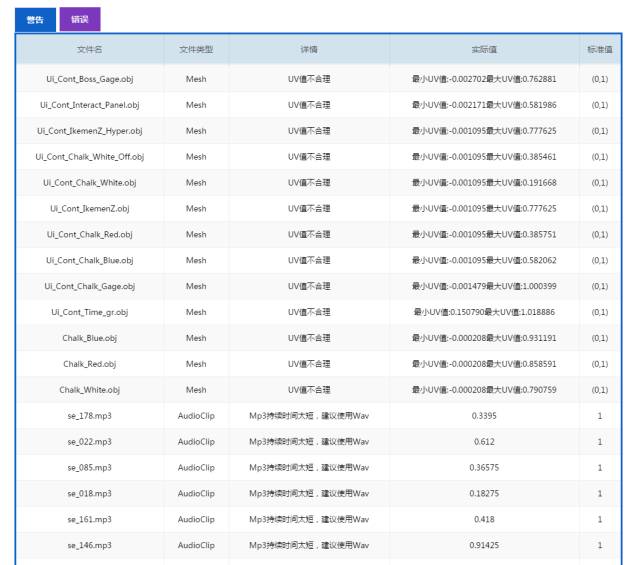
Task: Click the standard value 1 for se_085.mp3
Action: point(600,468)
